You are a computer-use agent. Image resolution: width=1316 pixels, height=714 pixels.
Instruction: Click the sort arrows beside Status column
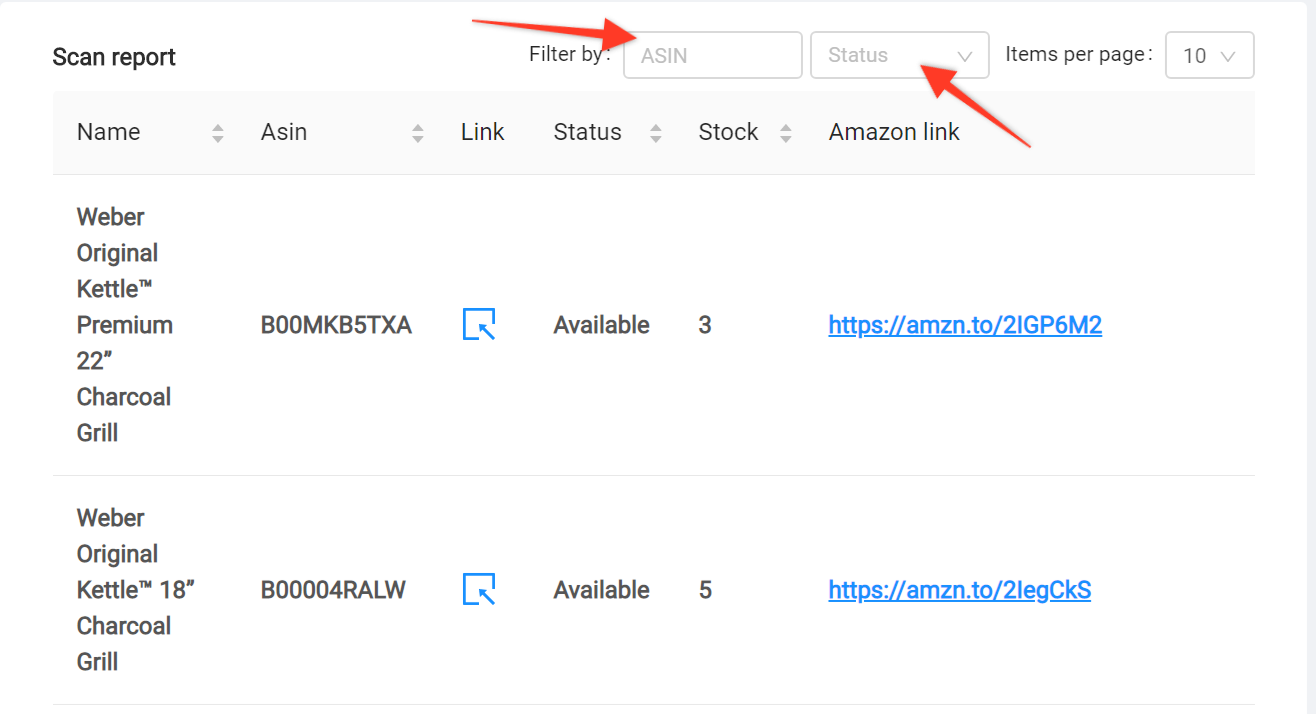coord(656,133)
